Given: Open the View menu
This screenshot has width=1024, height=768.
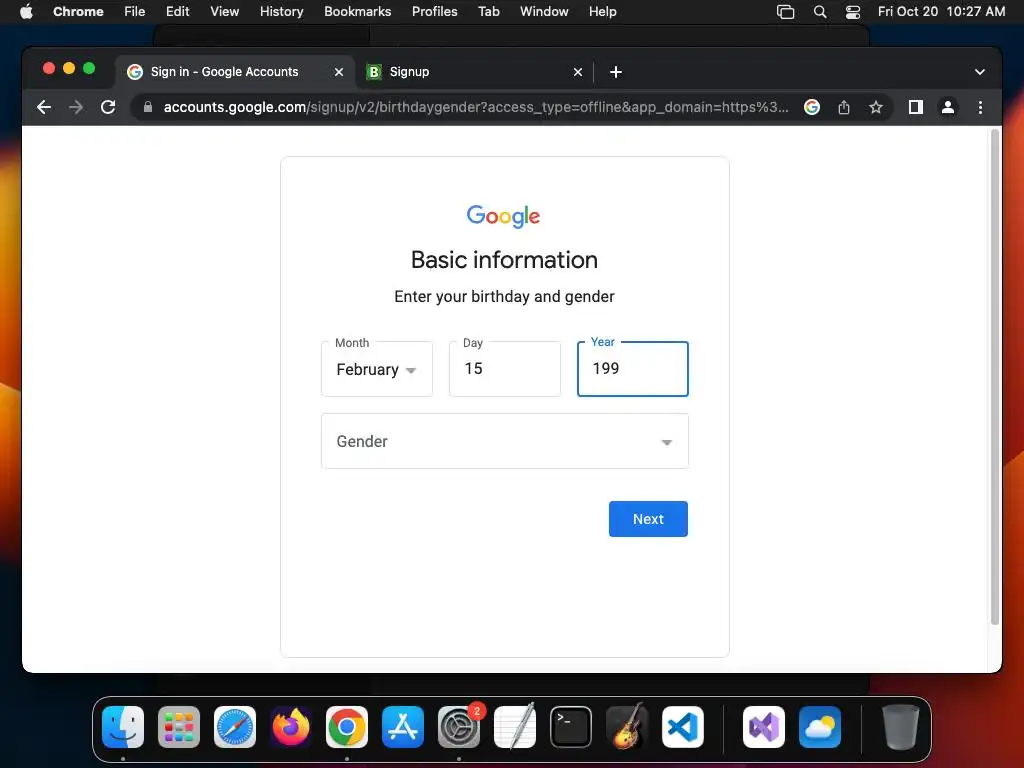Looking at the screenshot, I should coord(224,11).
